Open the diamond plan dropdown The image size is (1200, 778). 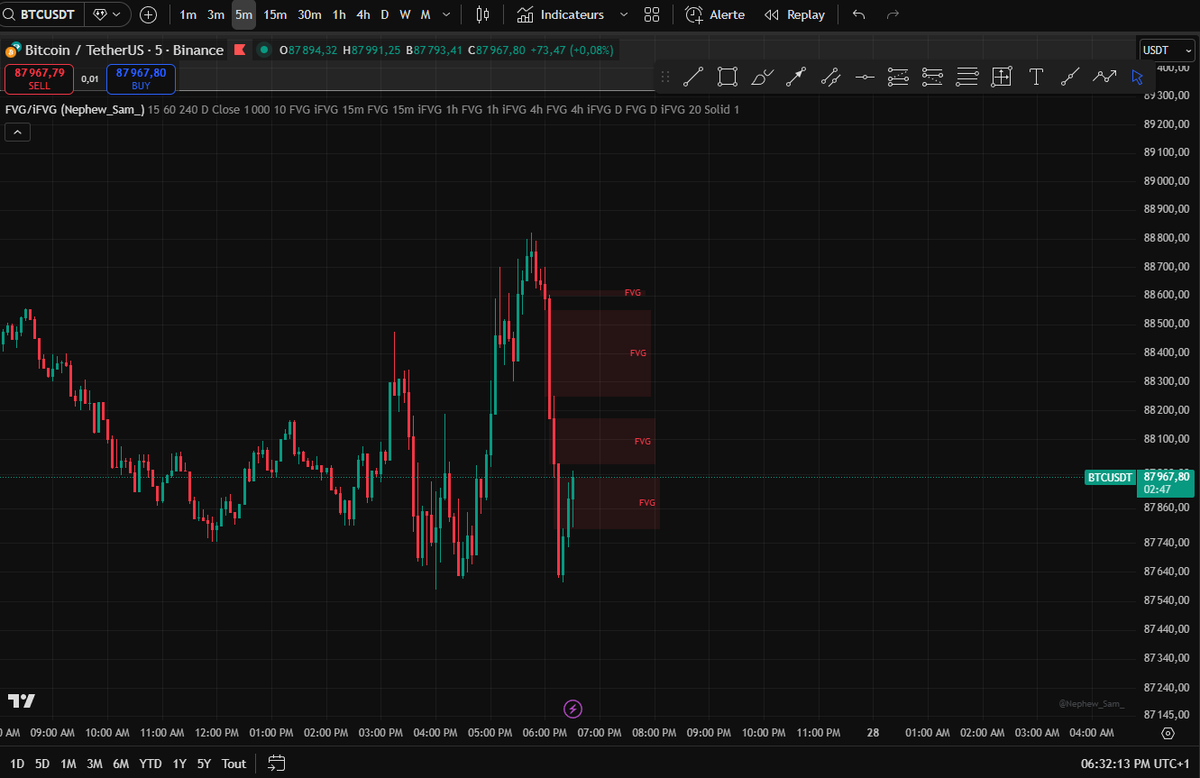click(107, 15)
